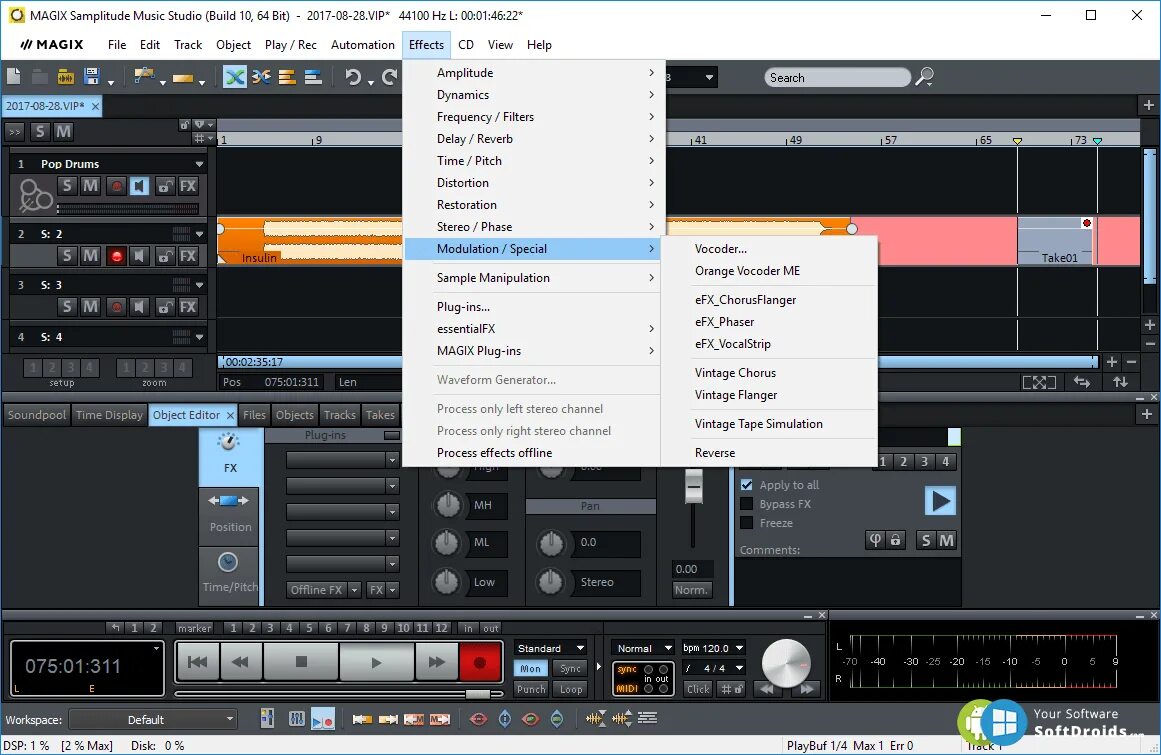Click the load audio file icon
1161x755 pixels.
click(x=65, y=76)
